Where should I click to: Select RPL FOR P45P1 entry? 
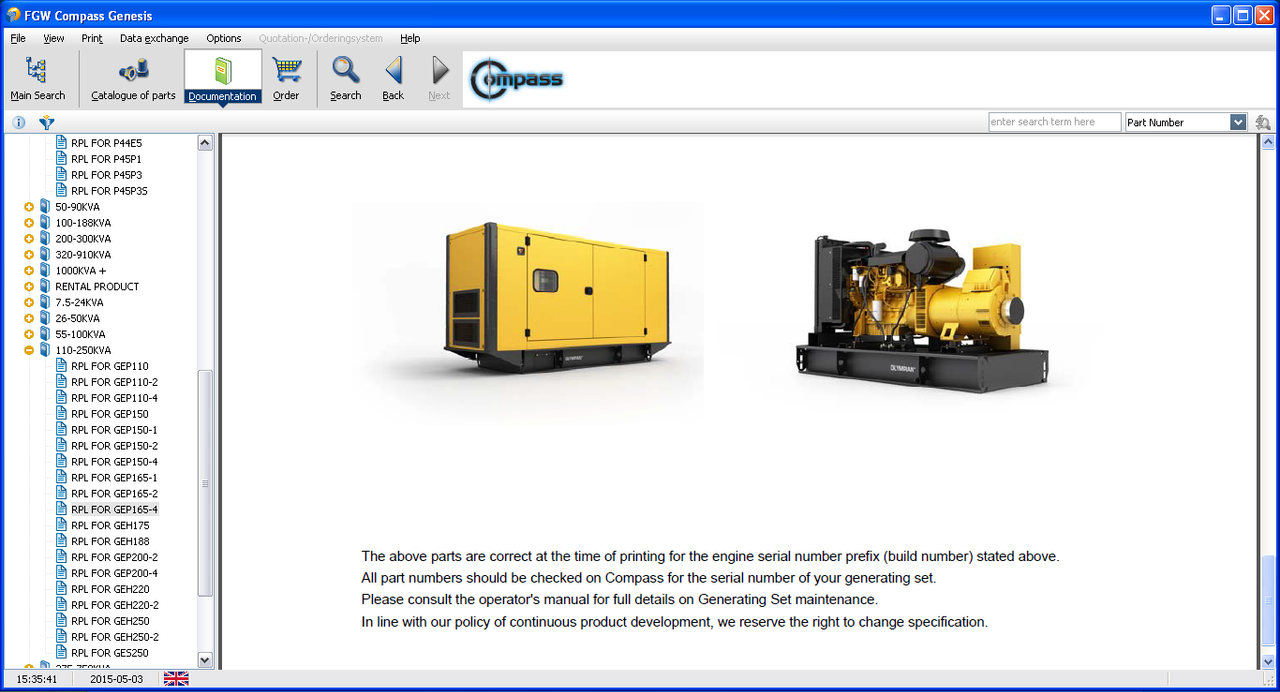pyautogui.click(x=106, y=159)
